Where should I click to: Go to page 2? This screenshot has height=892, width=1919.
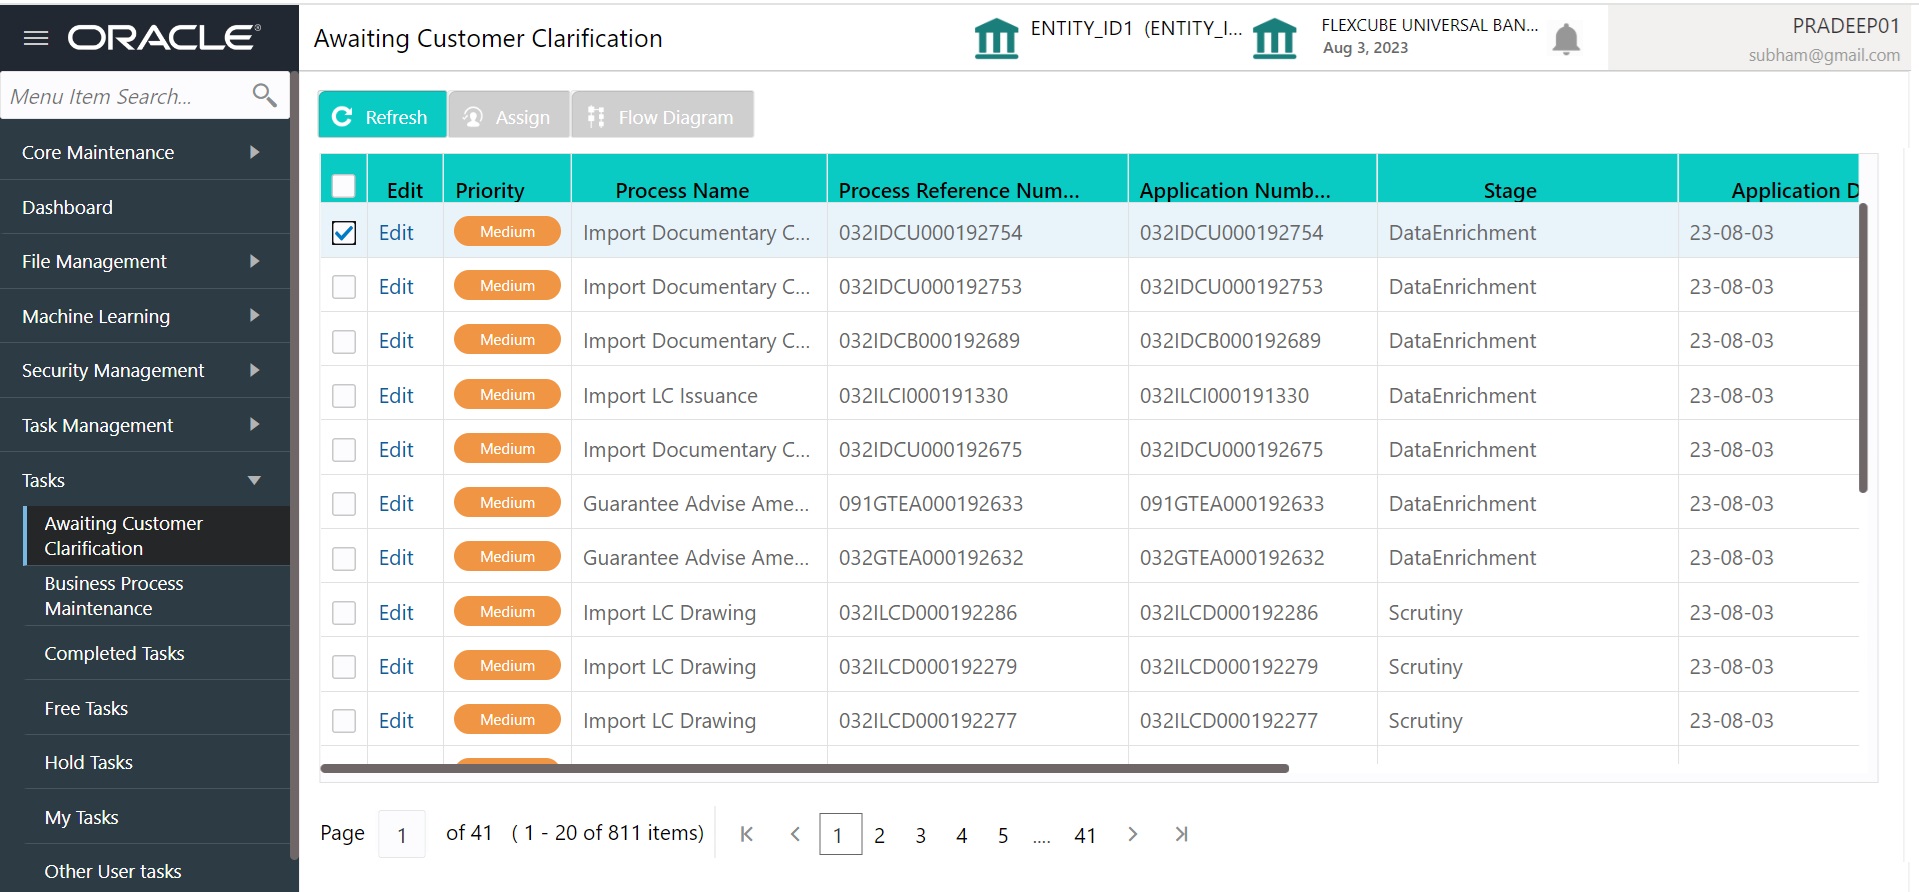point(879,835)
